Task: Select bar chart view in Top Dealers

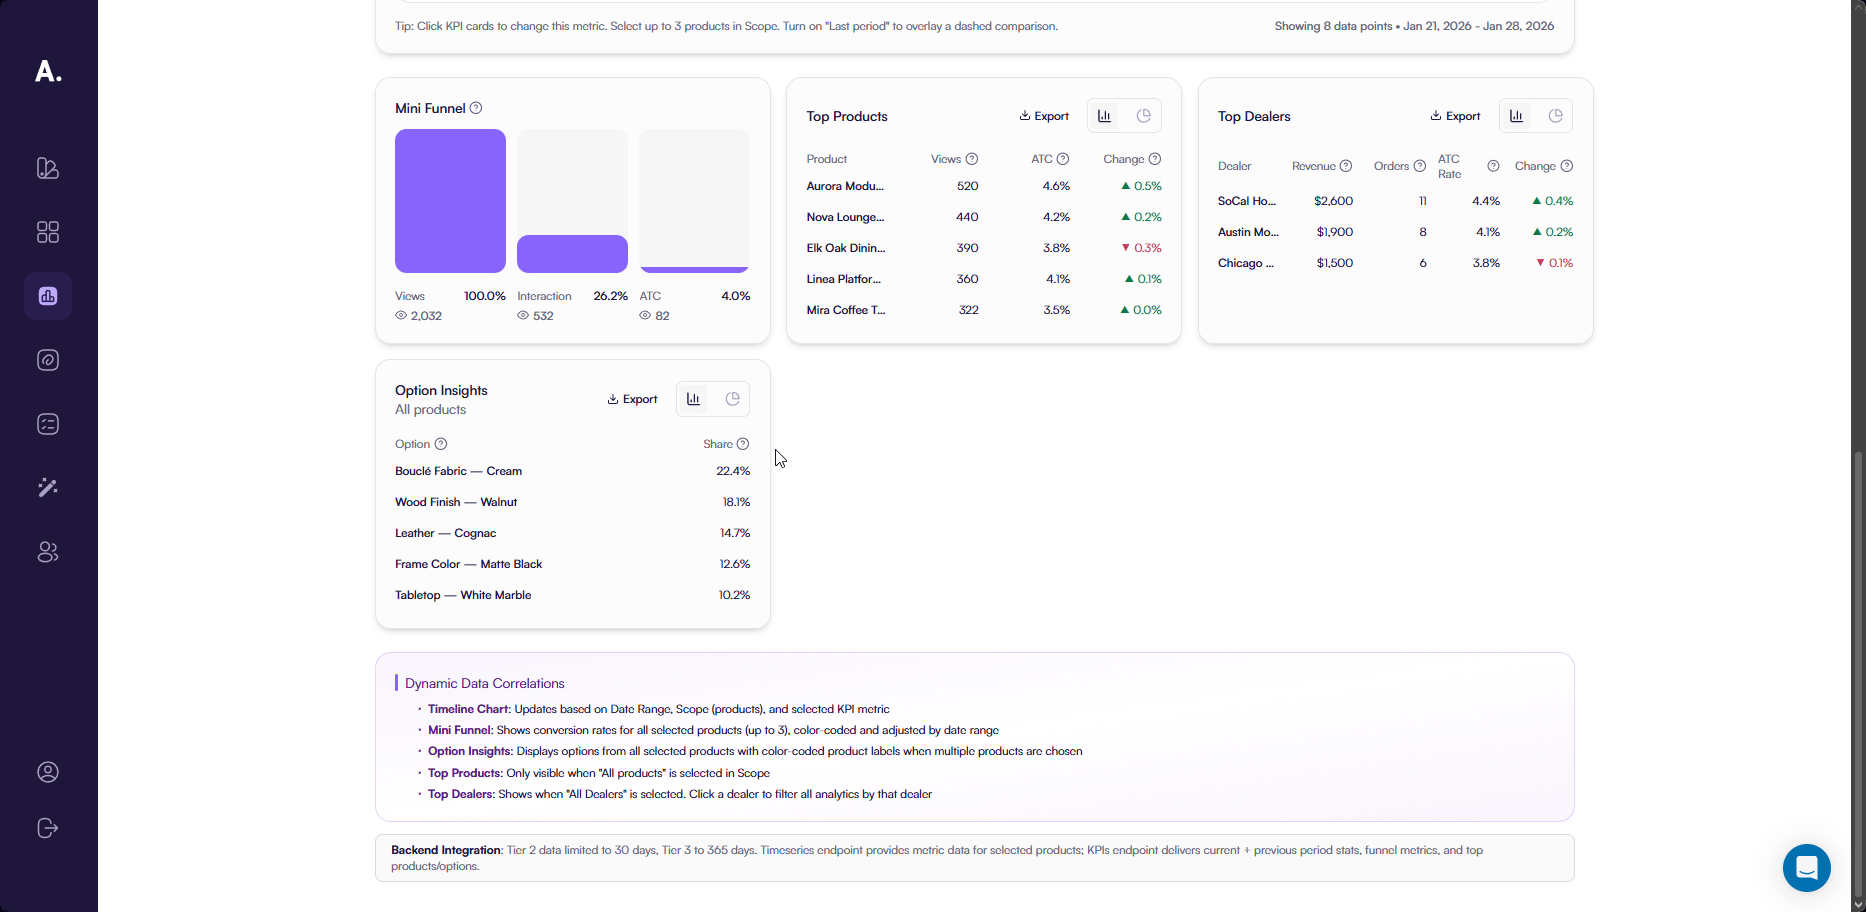Action: 1517,116
